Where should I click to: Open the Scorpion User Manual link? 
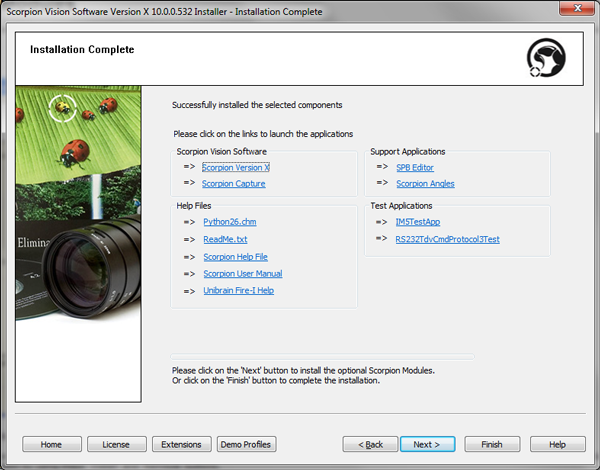(x=243, y=274)
